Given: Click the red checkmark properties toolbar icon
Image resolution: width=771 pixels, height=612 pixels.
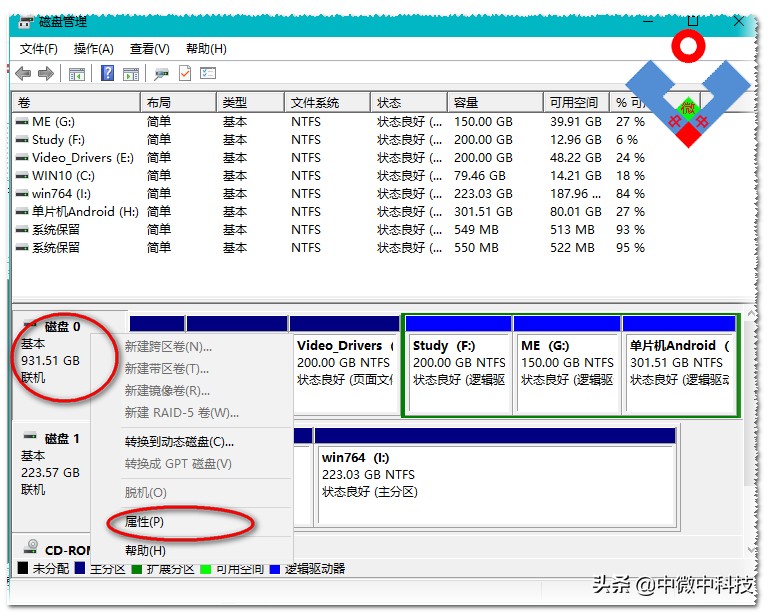Looking at the screenshot, I should [x=185, y=73].
